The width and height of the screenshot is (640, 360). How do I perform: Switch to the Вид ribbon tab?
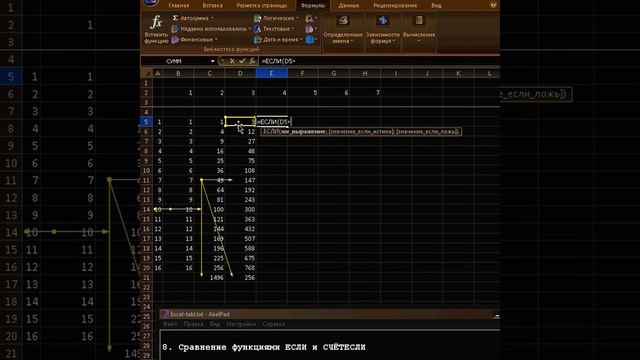436,5
